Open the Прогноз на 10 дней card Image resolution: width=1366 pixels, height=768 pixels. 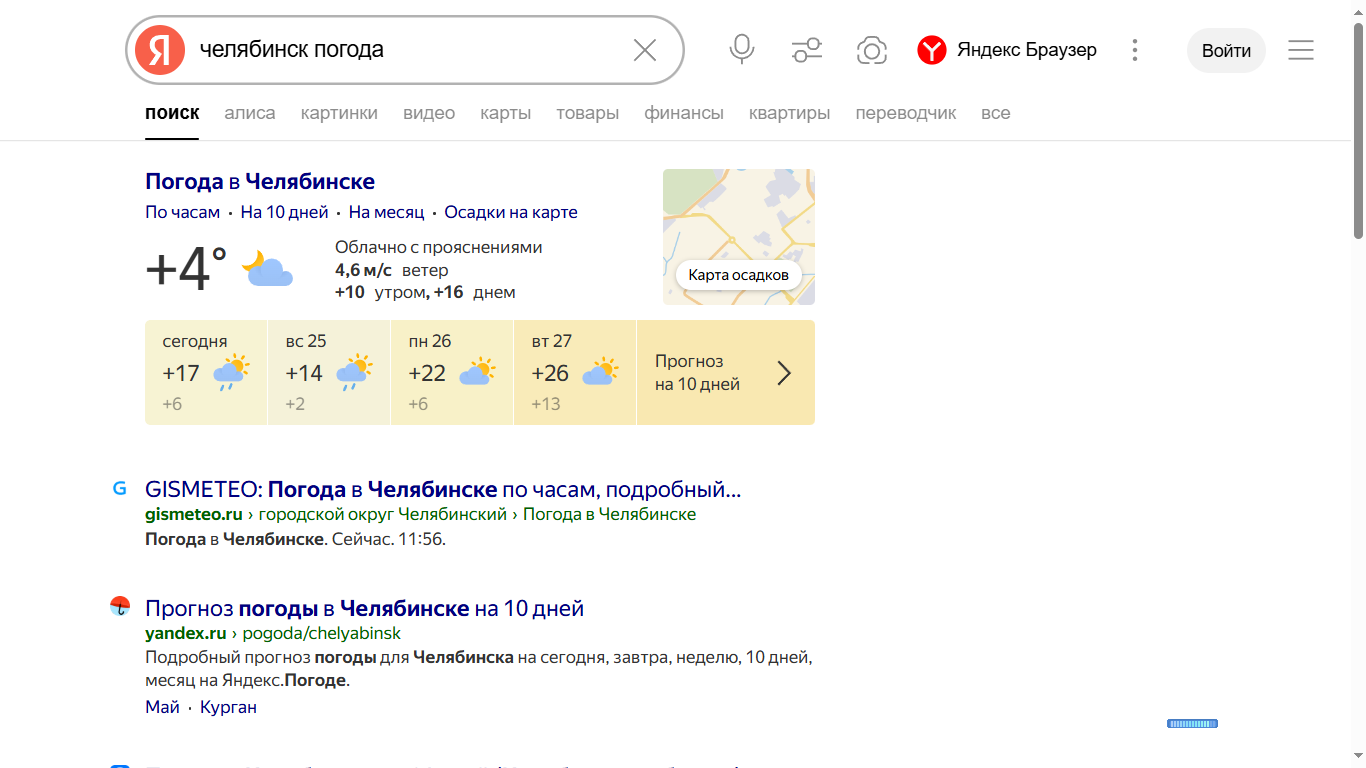pos(726,372)
